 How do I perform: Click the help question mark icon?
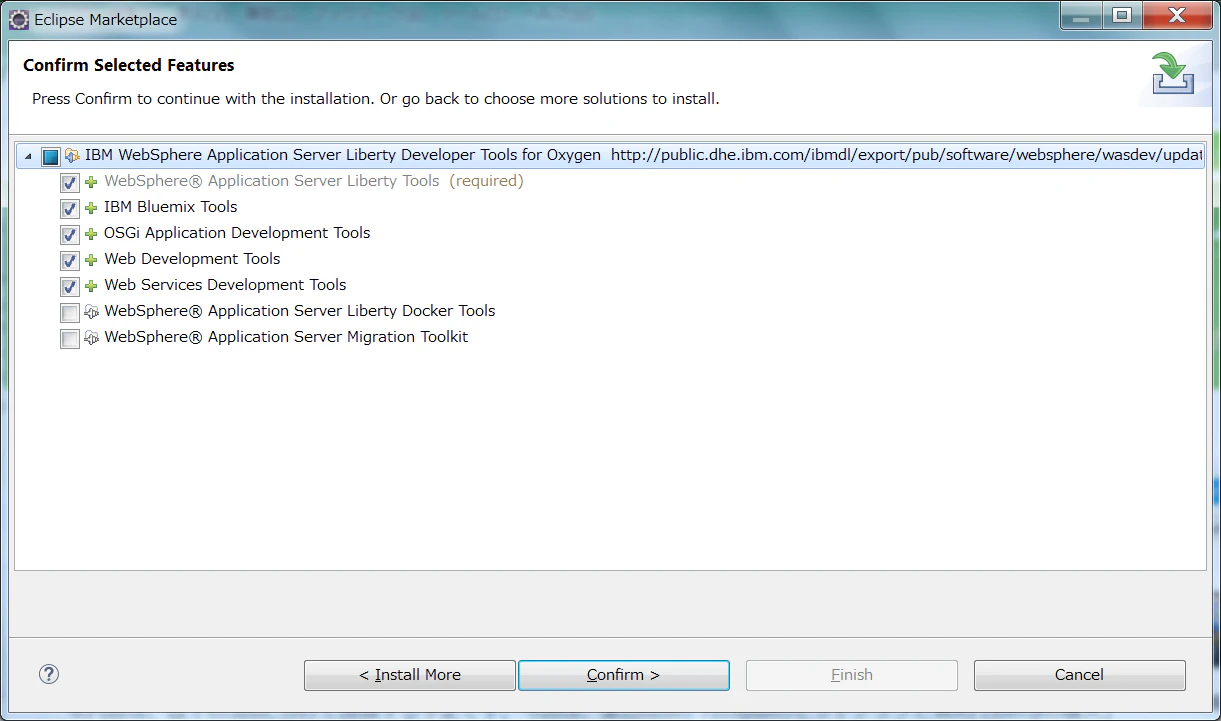[x=49, y=674]
